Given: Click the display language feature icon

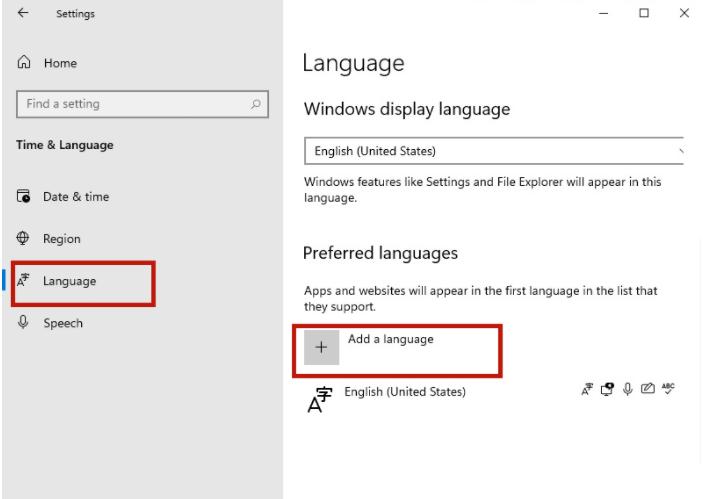Looking at the screenshot, I should pos(587,389).
